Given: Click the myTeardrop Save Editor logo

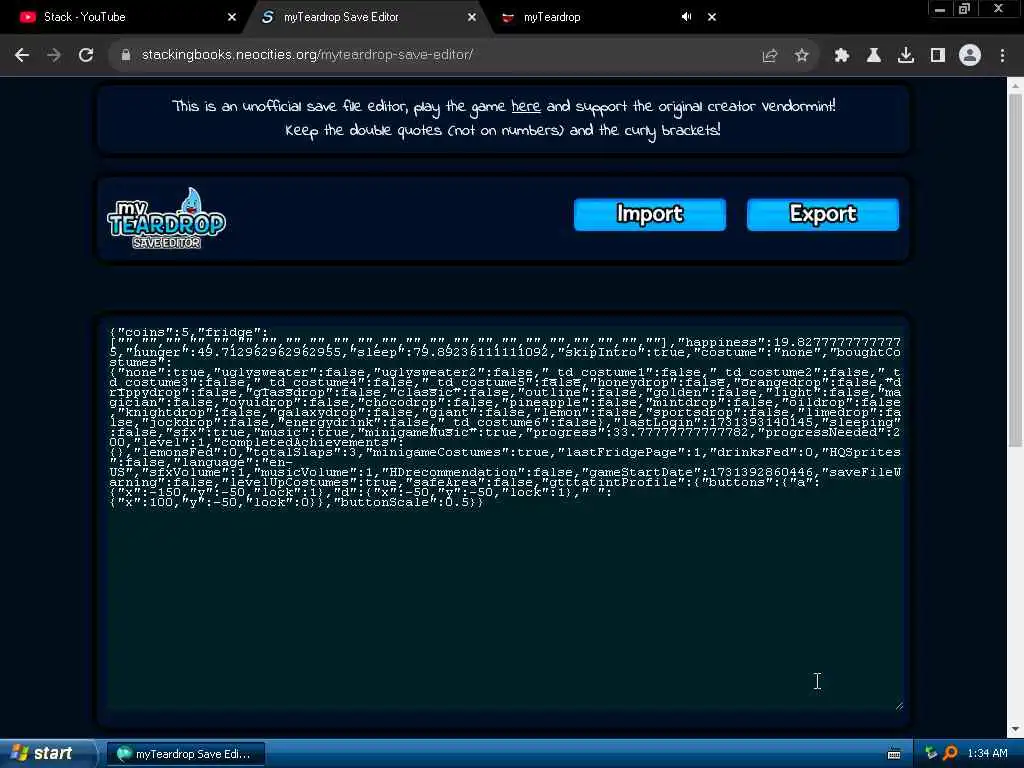Looking at the screenshot, I should coord(167,218).
